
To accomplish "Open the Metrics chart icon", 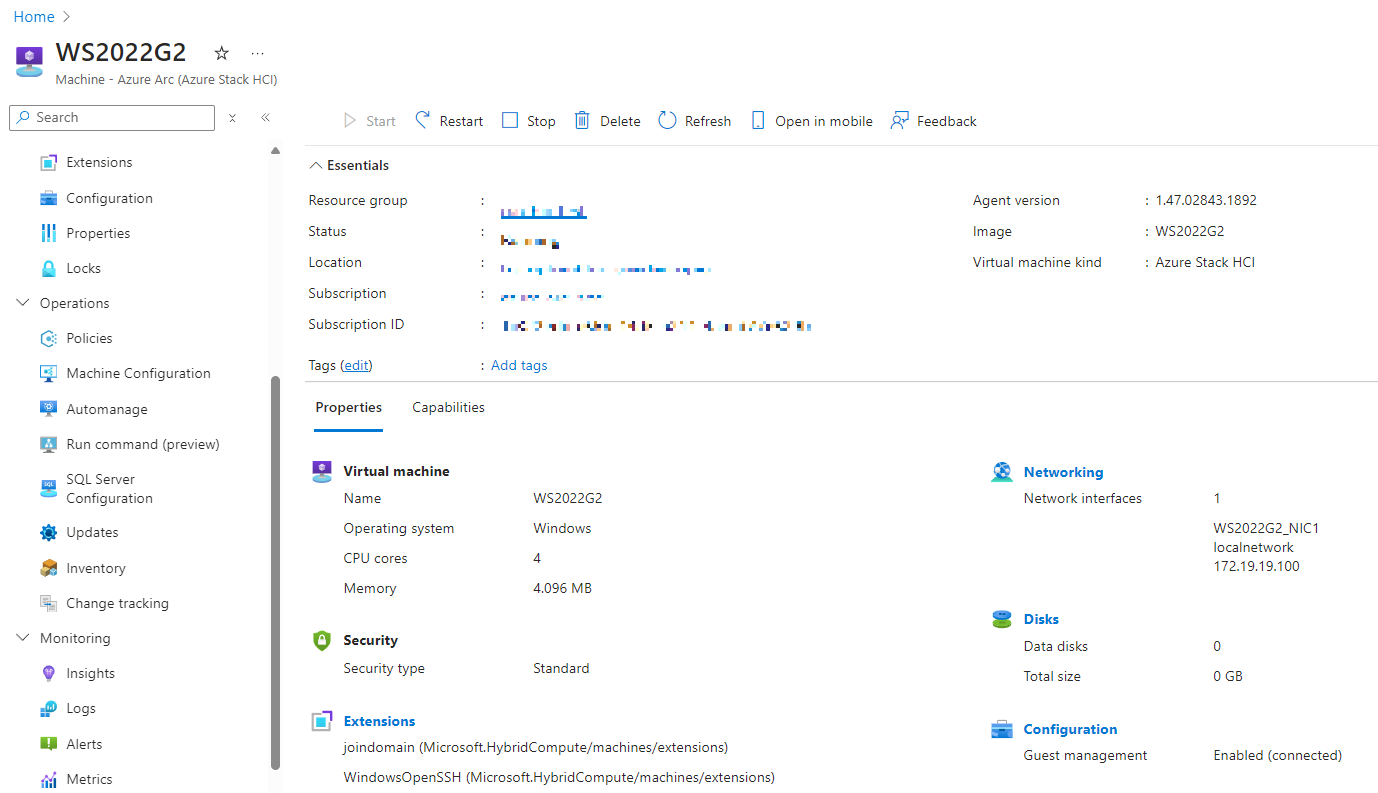I will 48,779.
